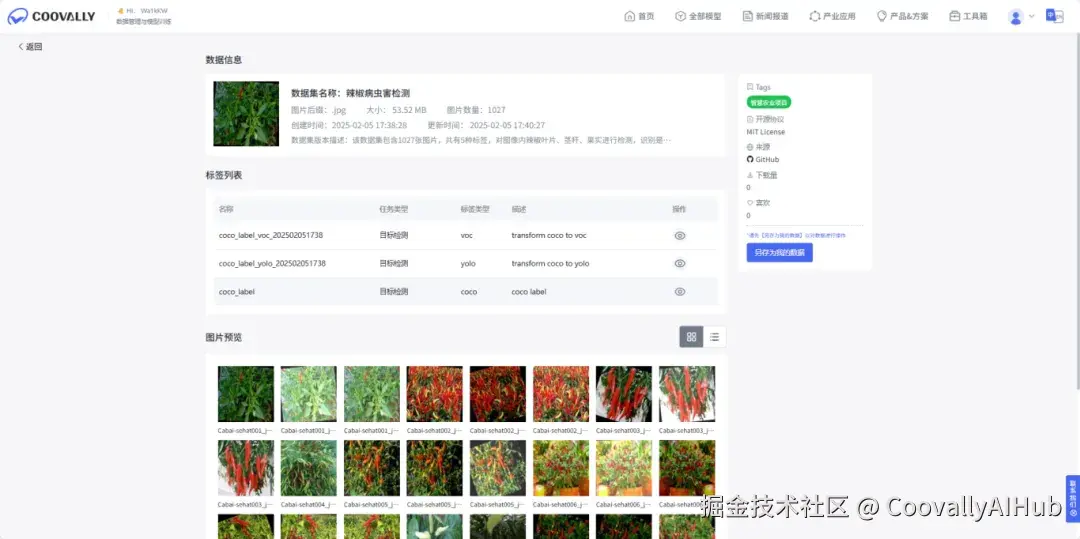Image resolution: width=1080 pixels, height=539 pixels.
Task: Click the 标签类型 column header
Action: pyautogui.click(x=475, y=209)
